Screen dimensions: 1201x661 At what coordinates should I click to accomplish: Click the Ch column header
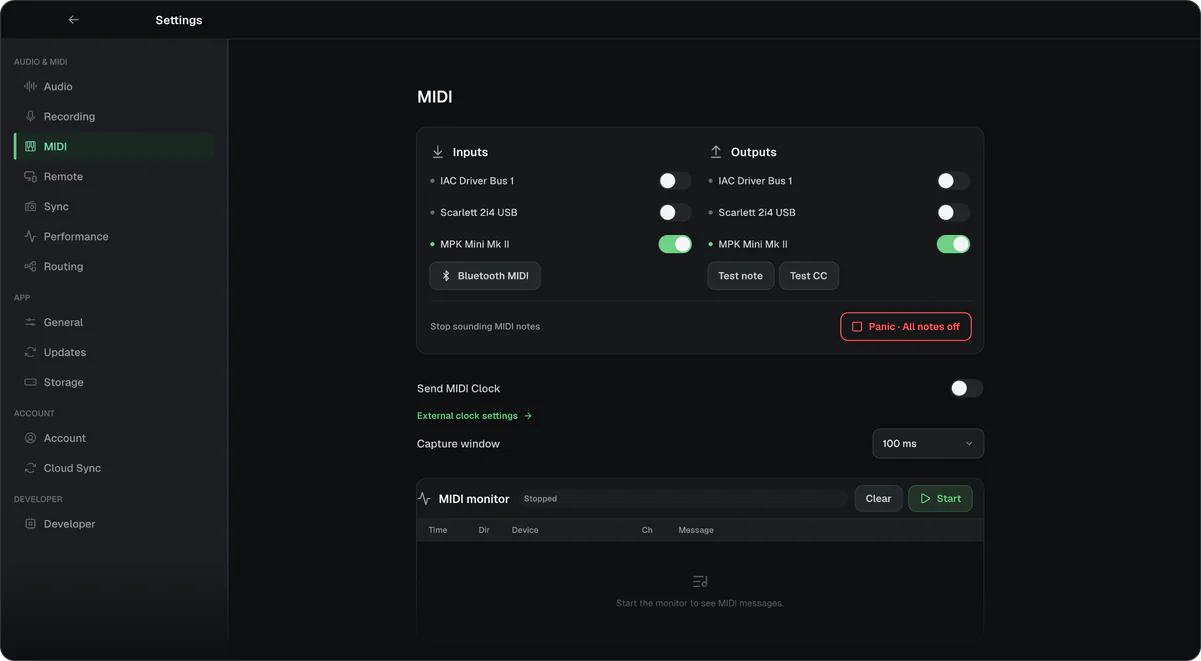[x=647, y=531]
